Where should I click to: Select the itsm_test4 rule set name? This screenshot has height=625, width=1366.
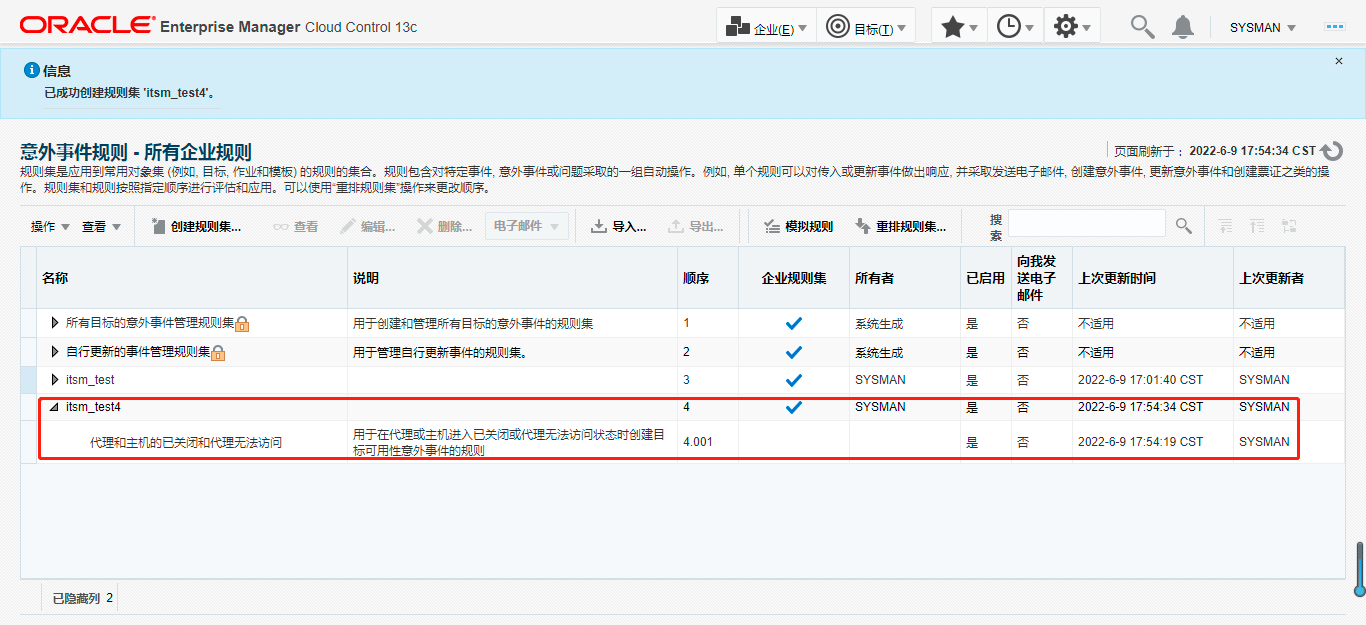coord(93,407)
